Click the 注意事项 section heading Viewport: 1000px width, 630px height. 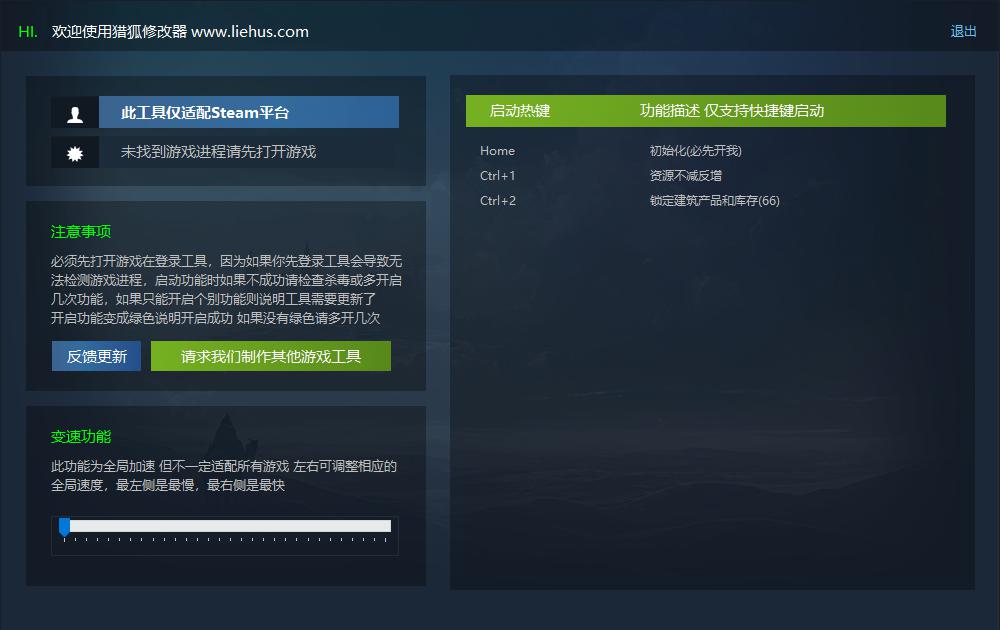[x=81, y=231]
